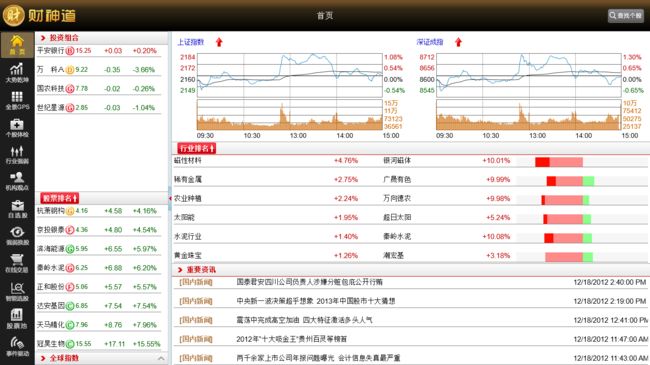Click green badge next to 达安基因
The width and height of the screenshot is (650, 365).
tap(70, 306)
